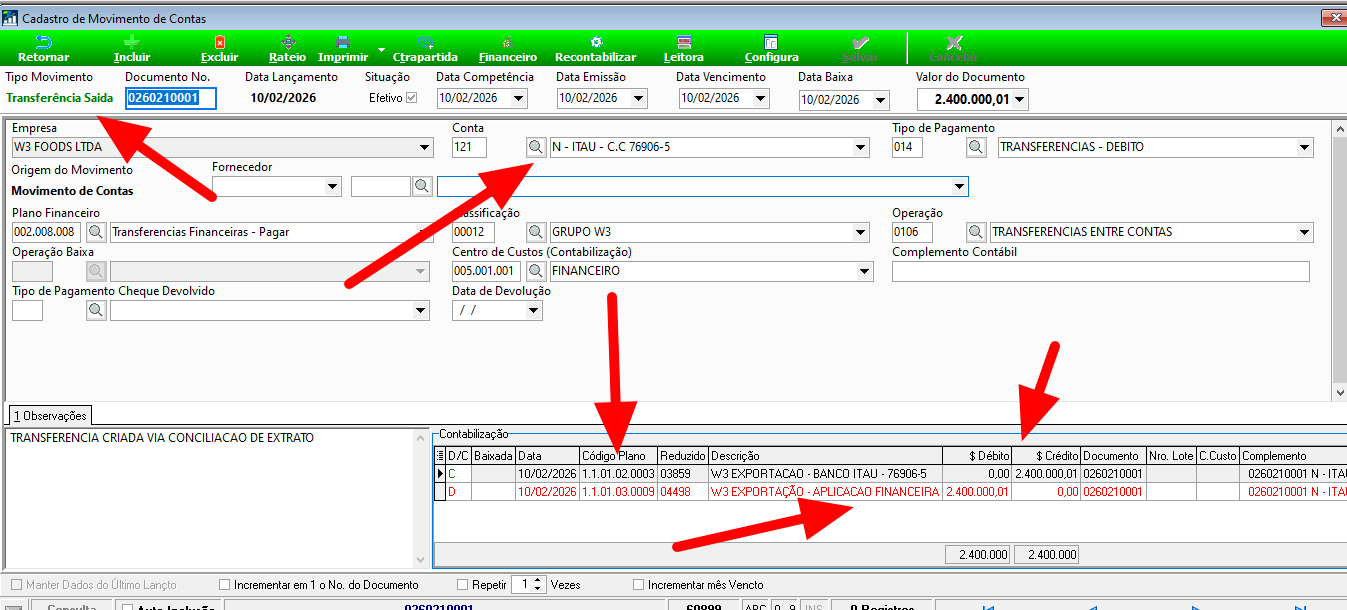Open the Ctrapartida function

pos(425,49)
